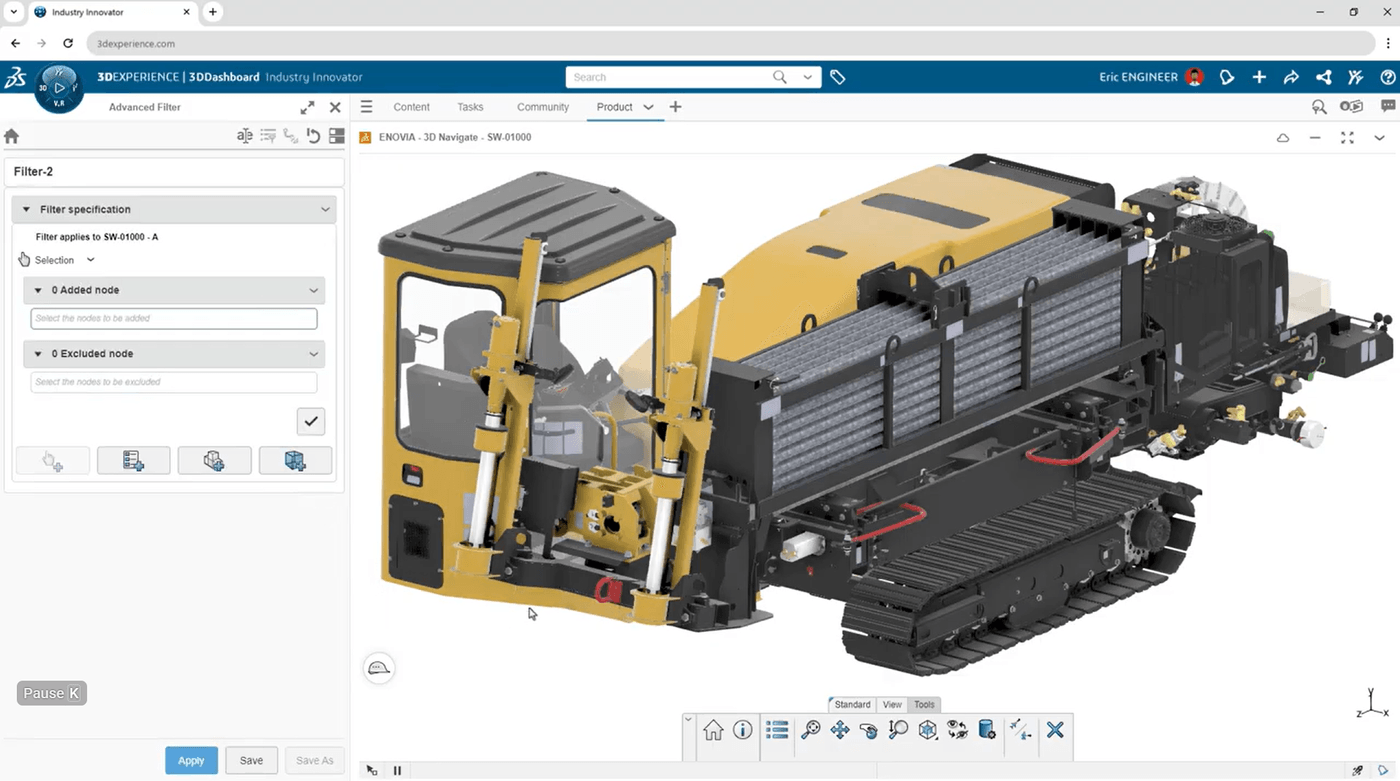
Task: Switch to the Tools tab in the viewer toolbar
Action: click(x=923, y=704)
